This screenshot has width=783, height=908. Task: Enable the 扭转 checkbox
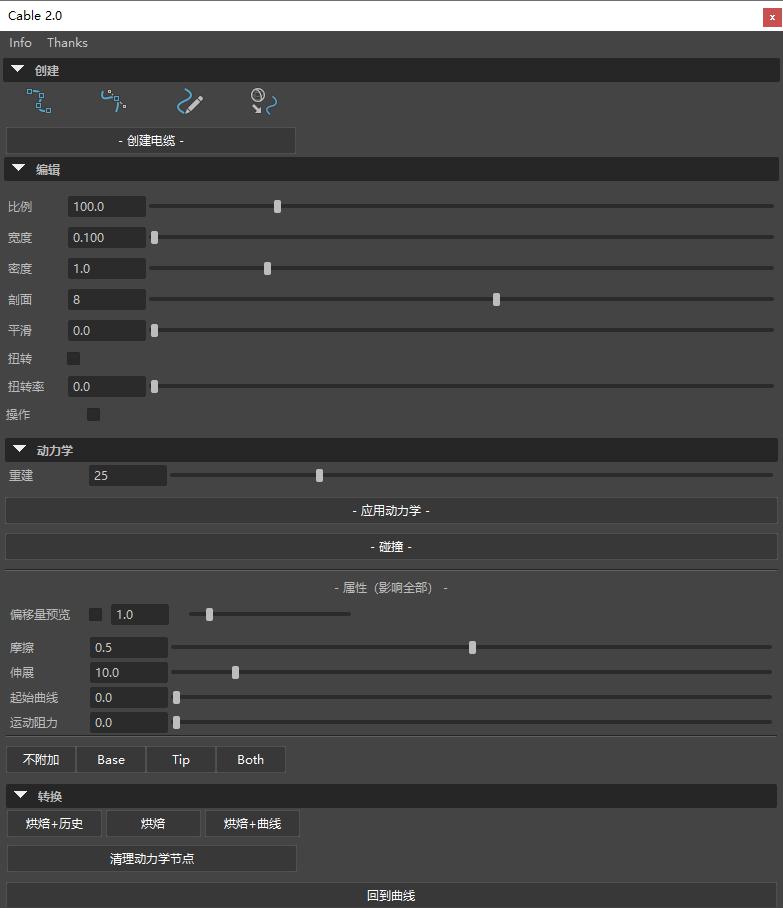73,358
